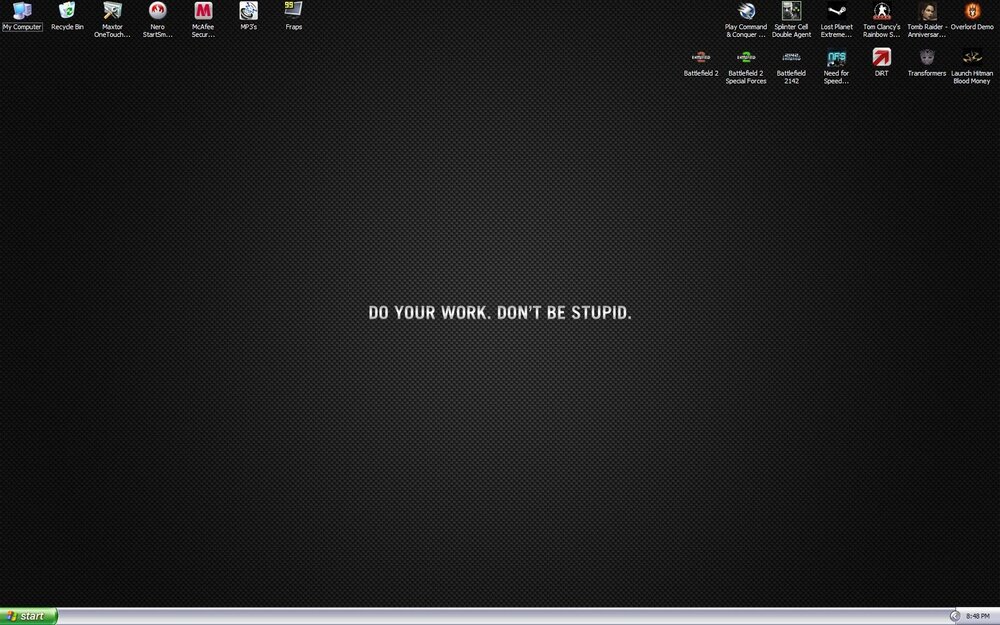Click the Recycle Bin icon
This screenshot has width=1000, height=625.
click(67, 11)
